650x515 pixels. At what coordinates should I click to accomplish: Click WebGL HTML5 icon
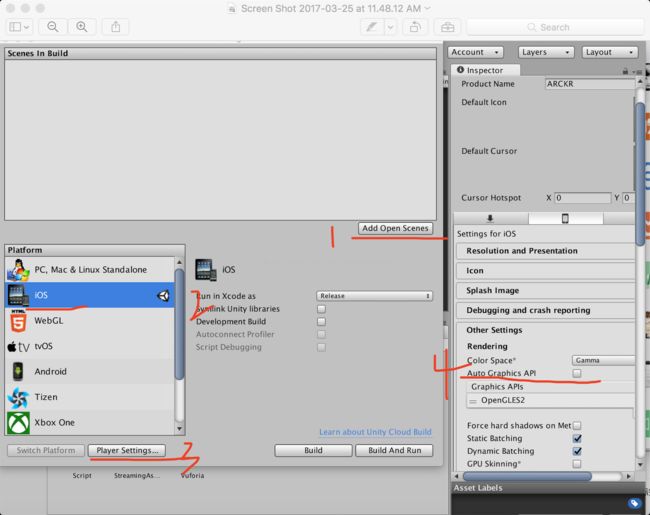click(18, 321)
